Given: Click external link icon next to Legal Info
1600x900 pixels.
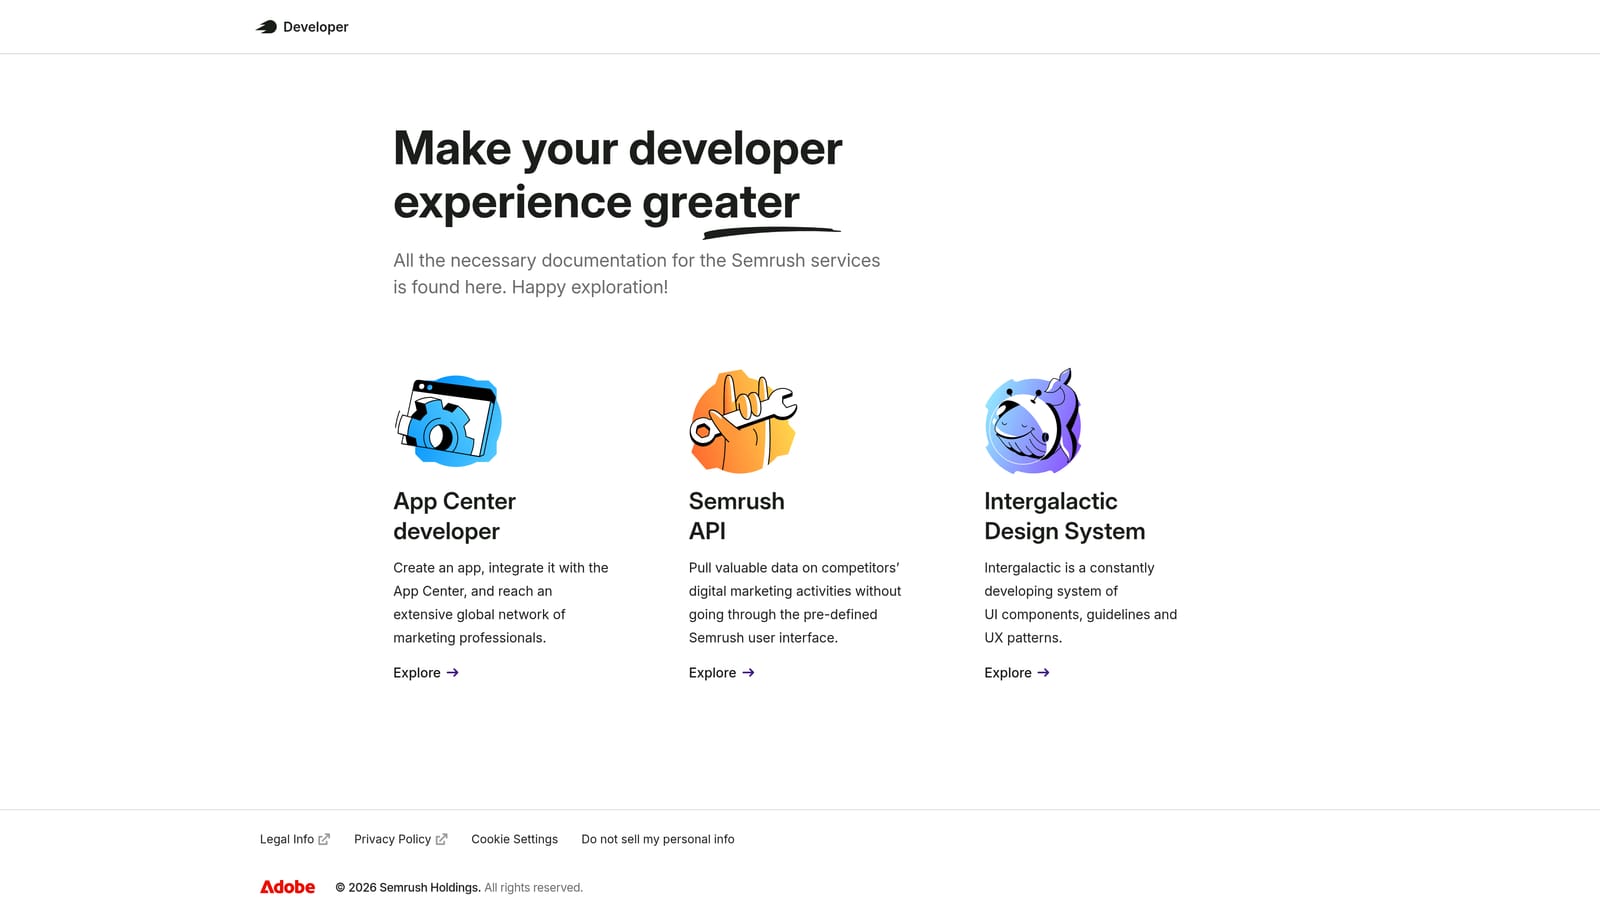Looking at the screenshot, I should click(324, 839).
